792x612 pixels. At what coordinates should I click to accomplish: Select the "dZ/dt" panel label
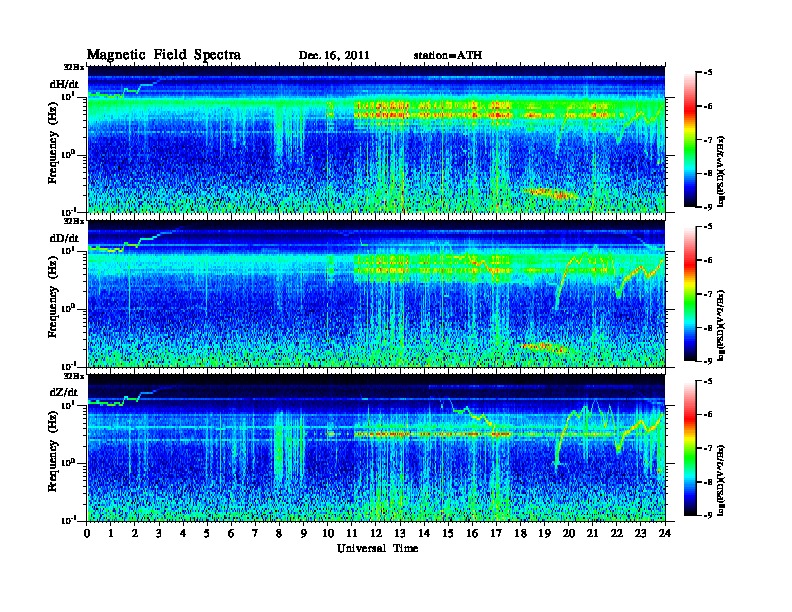(64, 392)
